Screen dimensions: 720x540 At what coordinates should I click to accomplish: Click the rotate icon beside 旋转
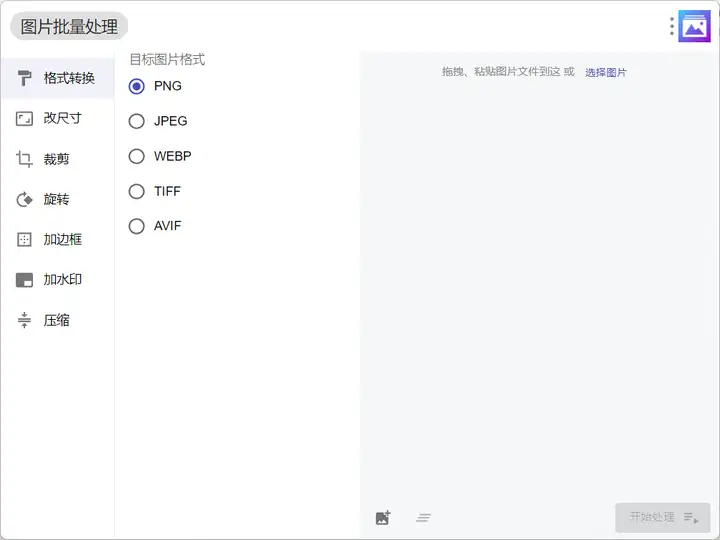click(24, 199)
